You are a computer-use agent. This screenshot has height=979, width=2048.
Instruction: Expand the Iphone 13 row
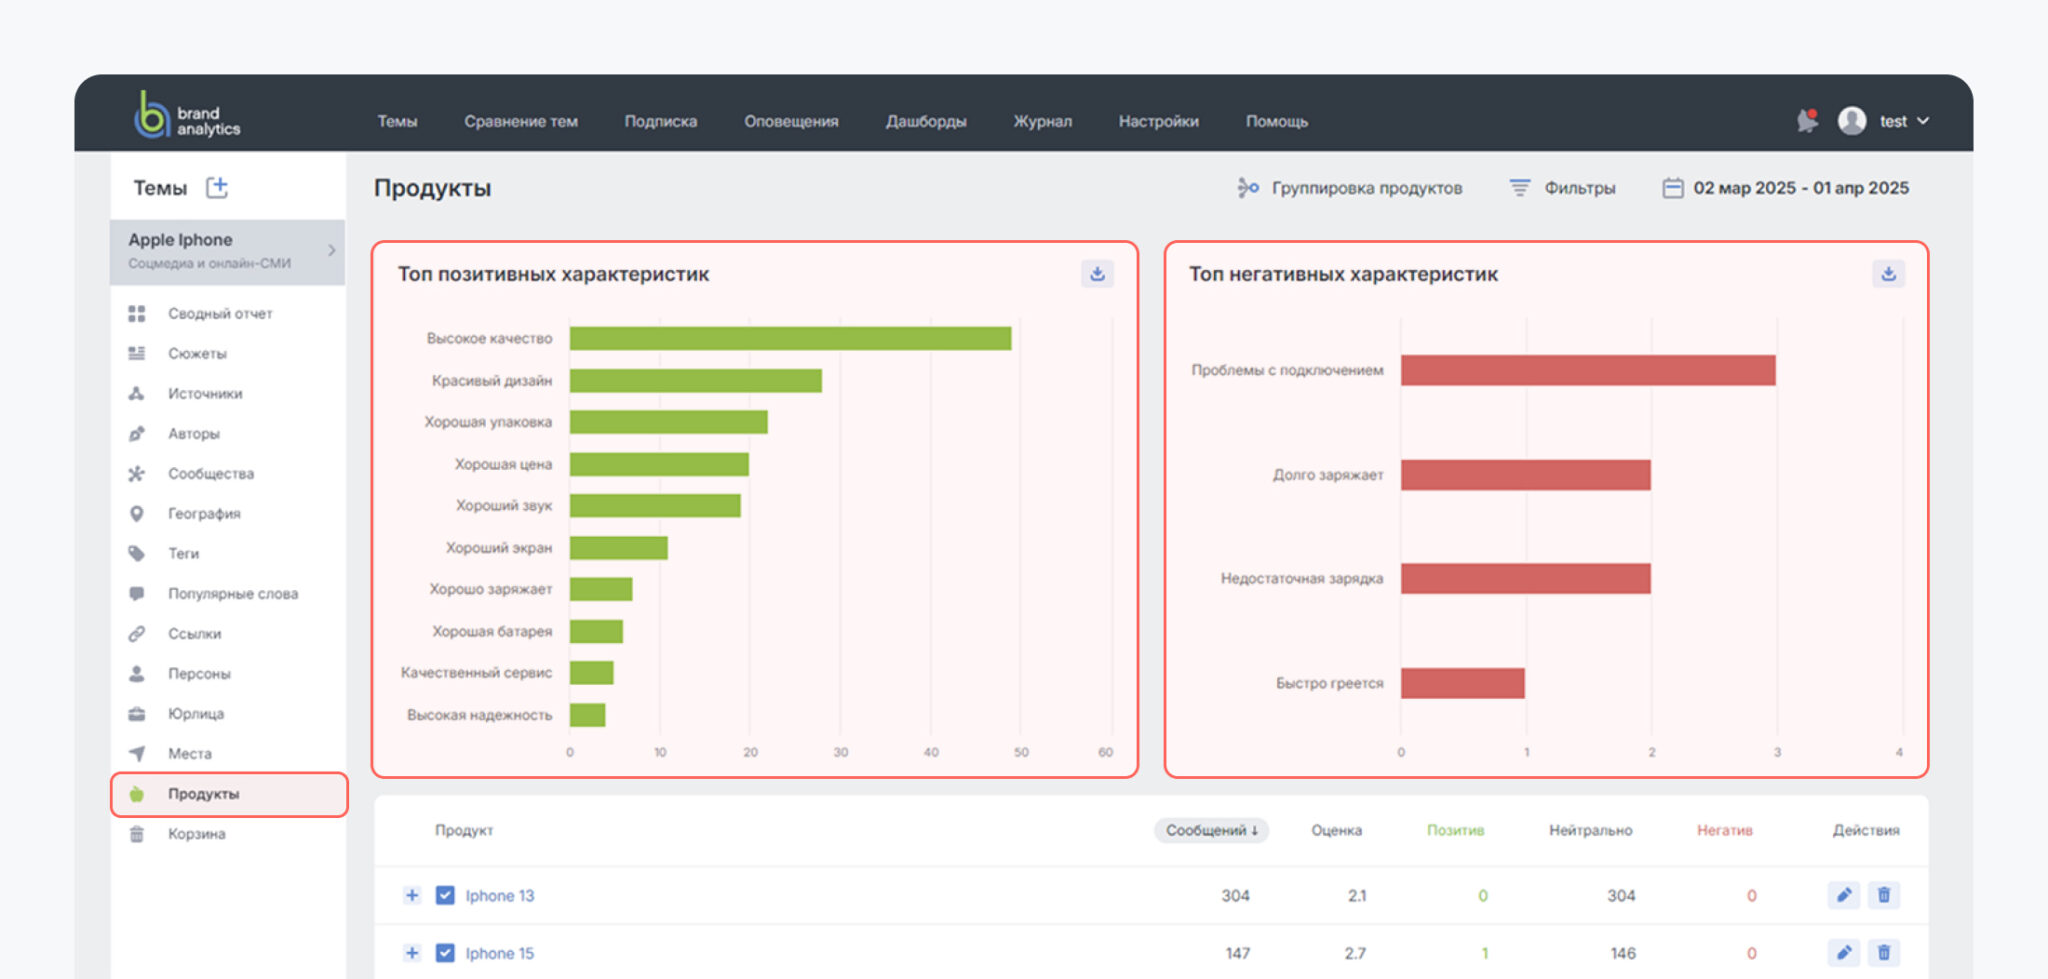click(412, 895)
